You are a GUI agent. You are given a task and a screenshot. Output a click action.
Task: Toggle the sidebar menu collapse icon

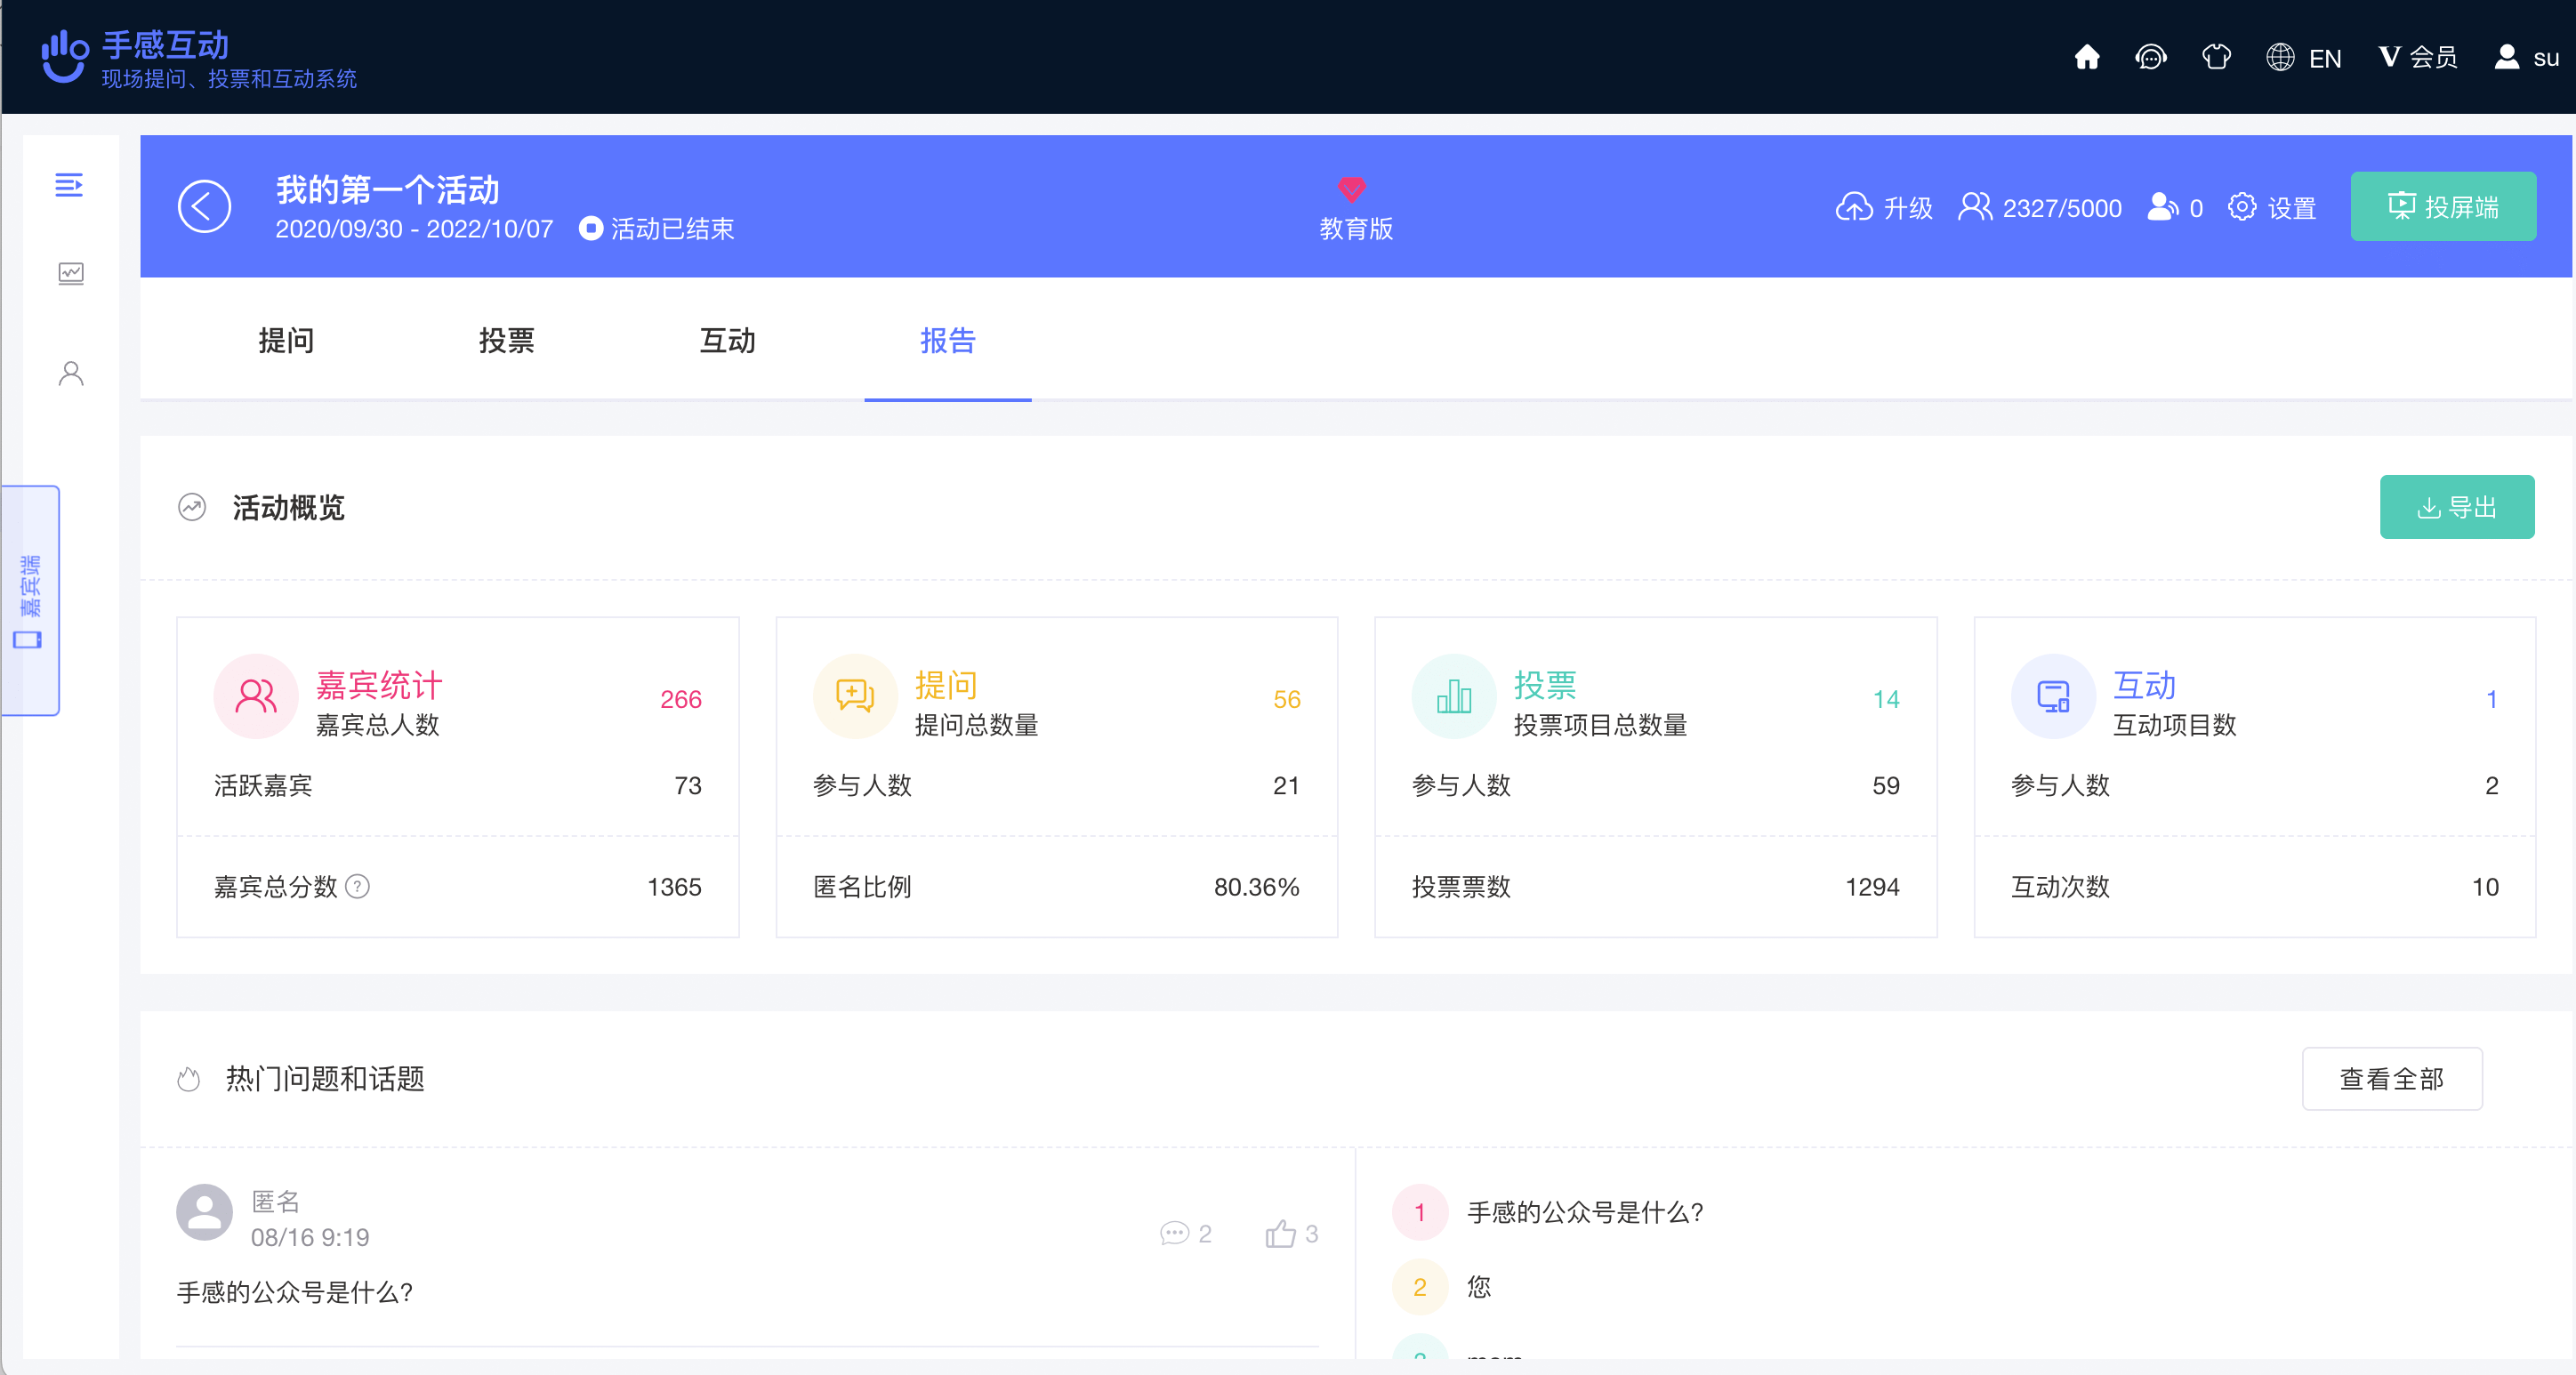[69, 185]
